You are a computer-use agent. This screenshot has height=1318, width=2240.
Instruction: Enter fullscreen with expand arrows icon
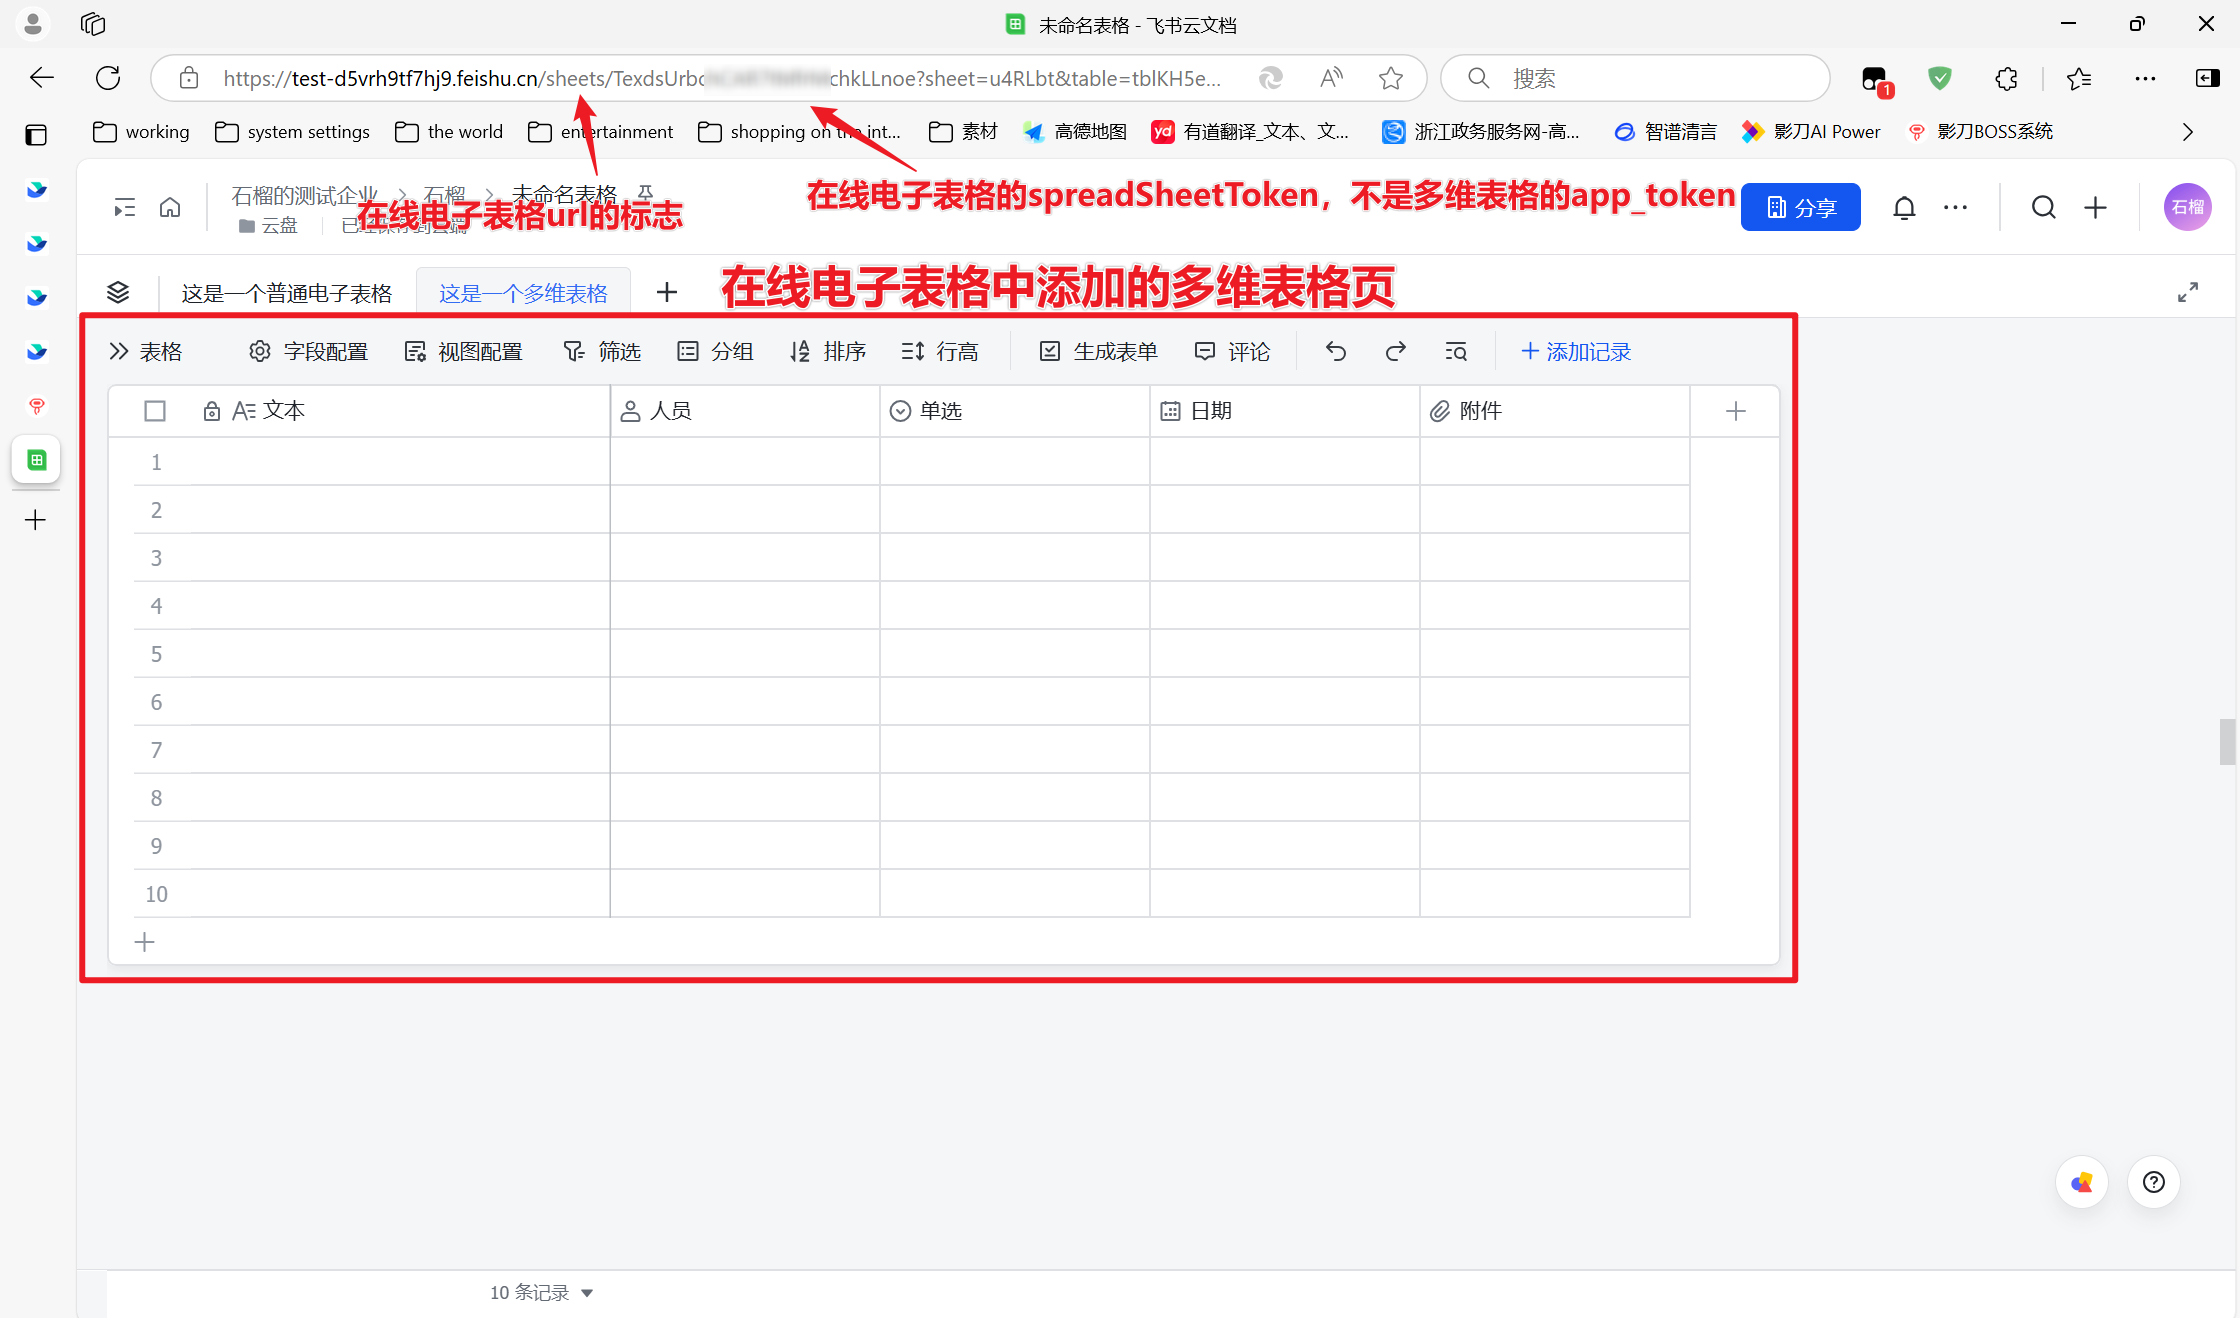tap(2187, 292)
